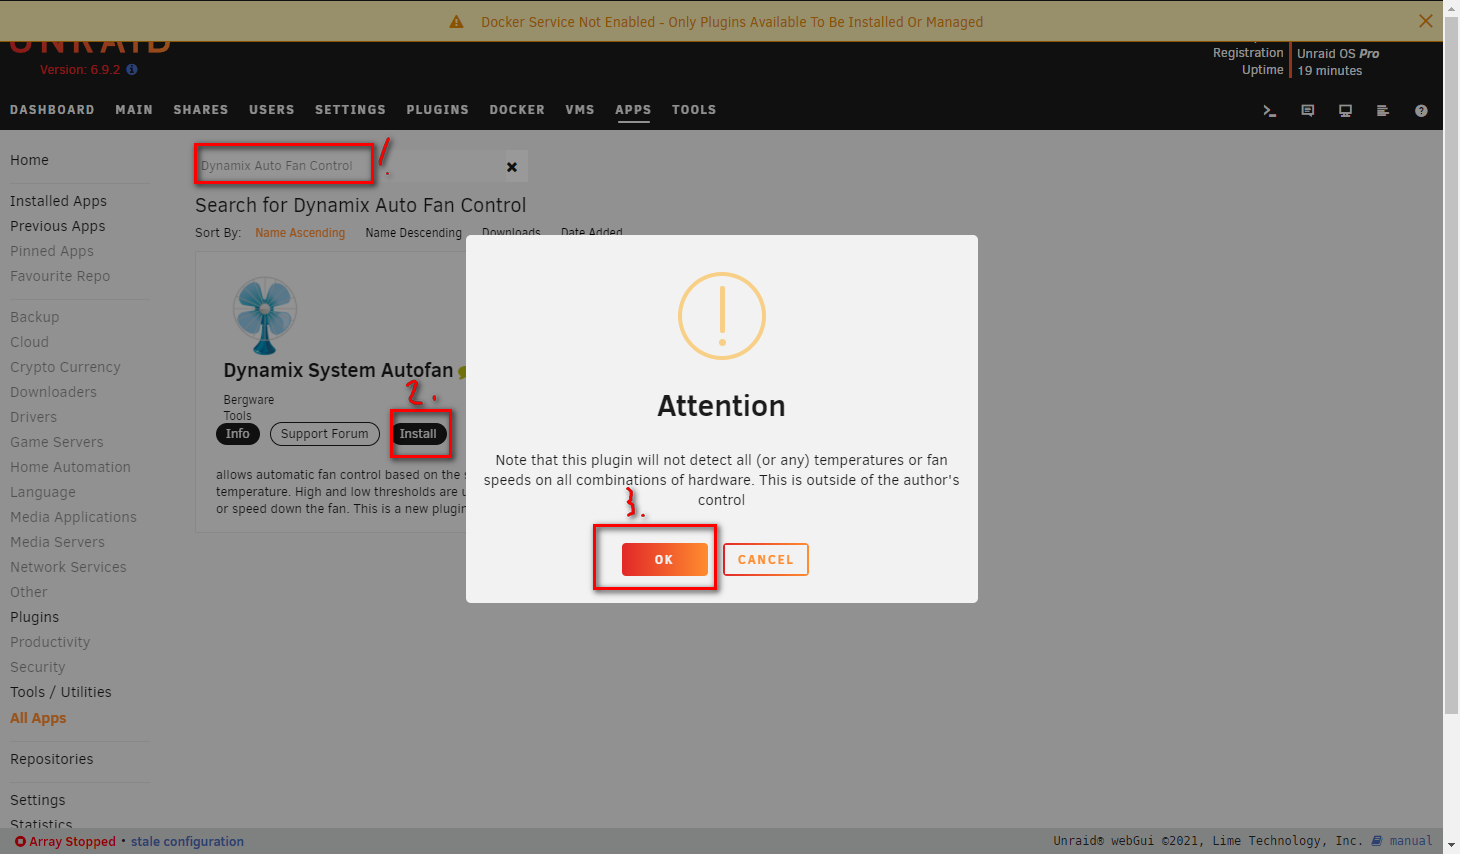Select the Cloud category
This screenshot has width=1460, height=854.
29,342
